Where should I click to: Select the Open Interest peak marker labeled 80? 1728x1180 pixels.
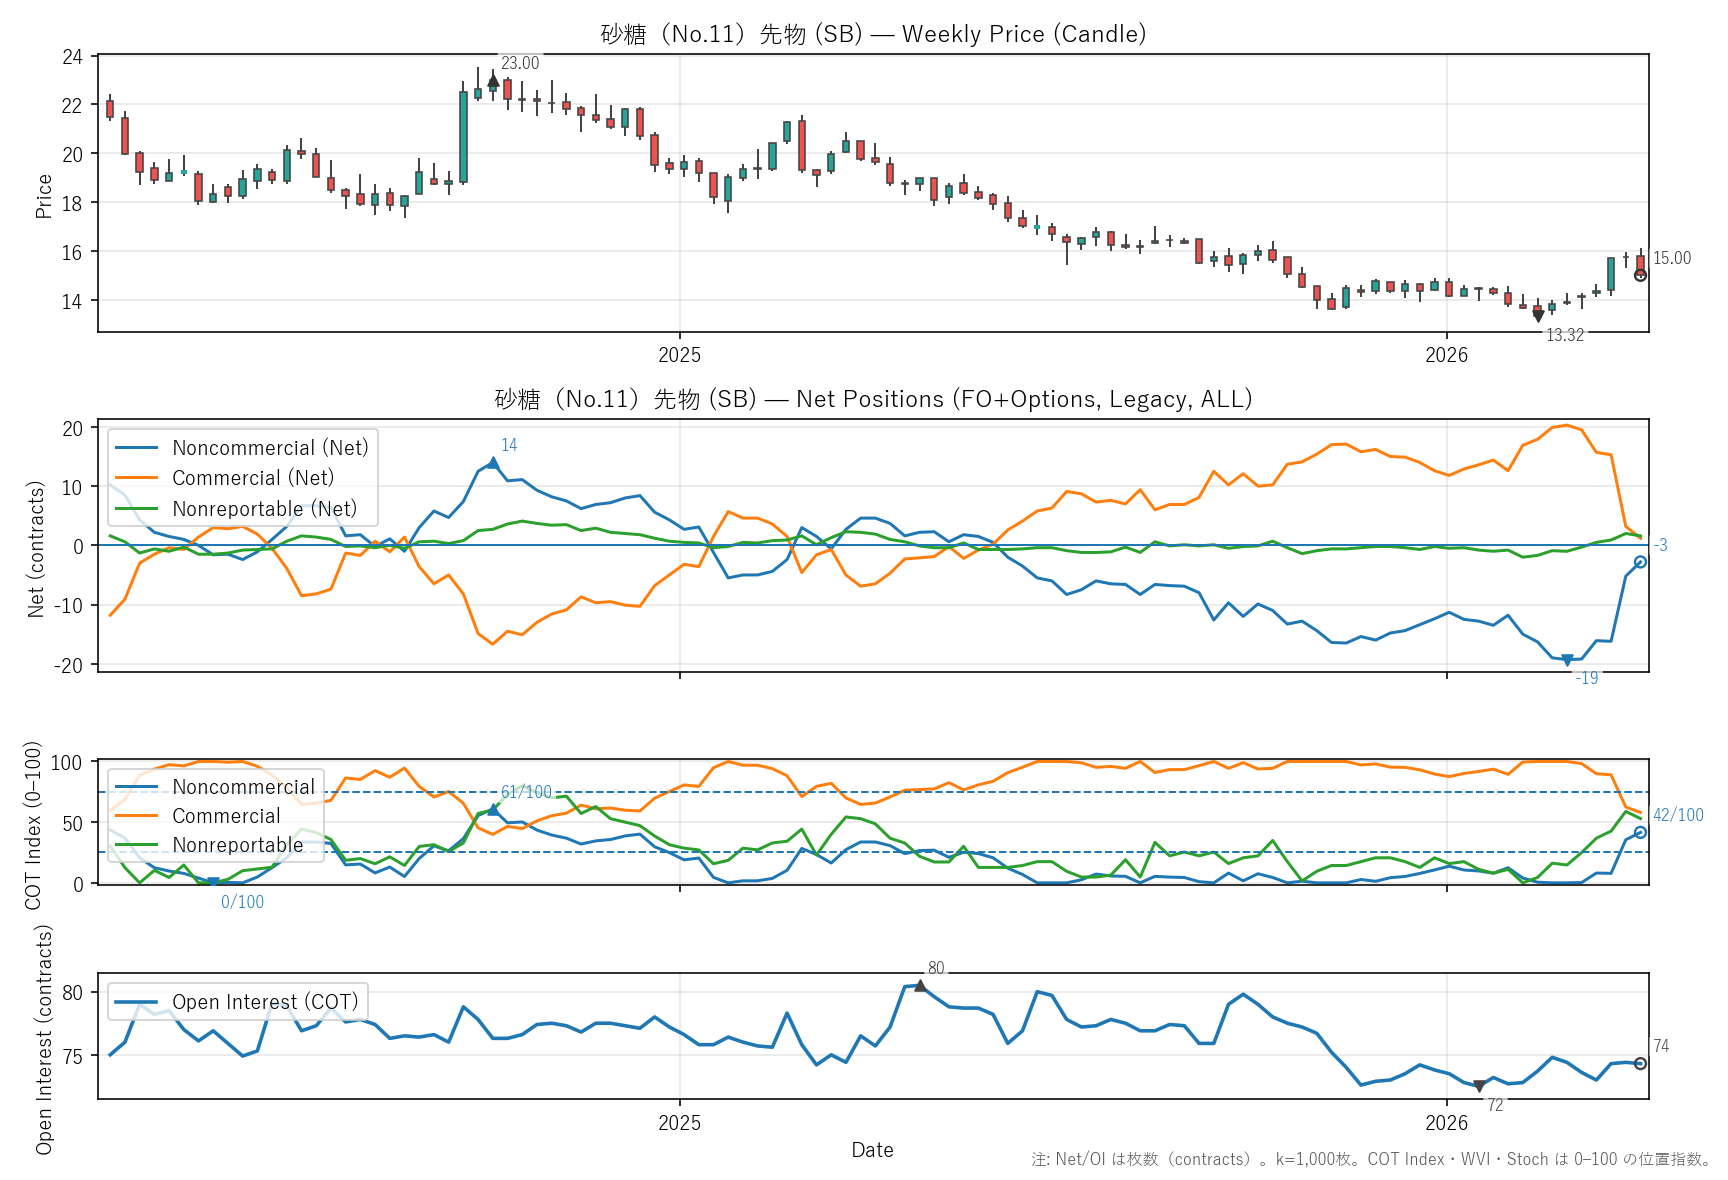point(920,986)
